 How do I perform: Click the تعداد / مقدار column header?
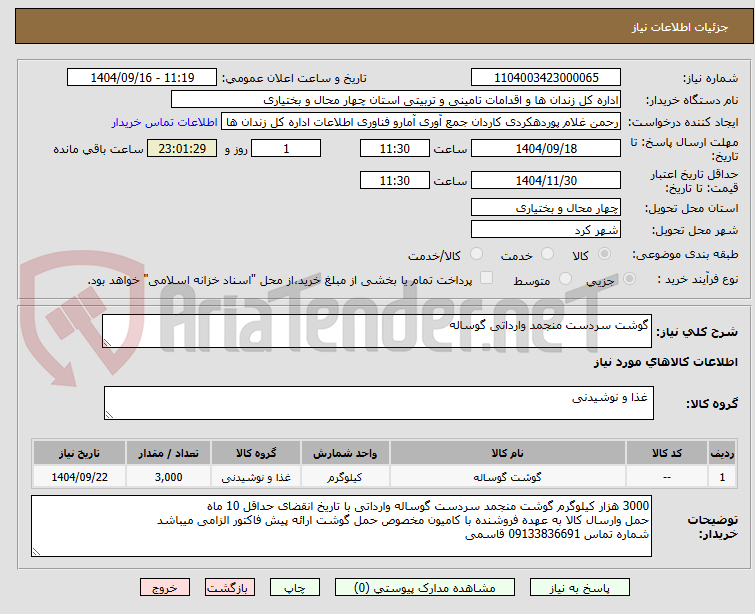point(169,453)
